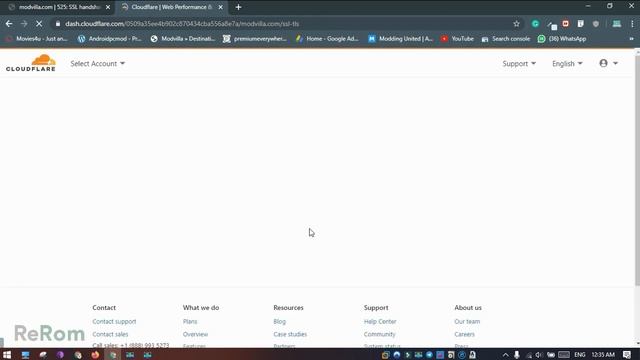Screen dimensions: 640x360
Task: Open the Community footer link
Action: [380, 334]
